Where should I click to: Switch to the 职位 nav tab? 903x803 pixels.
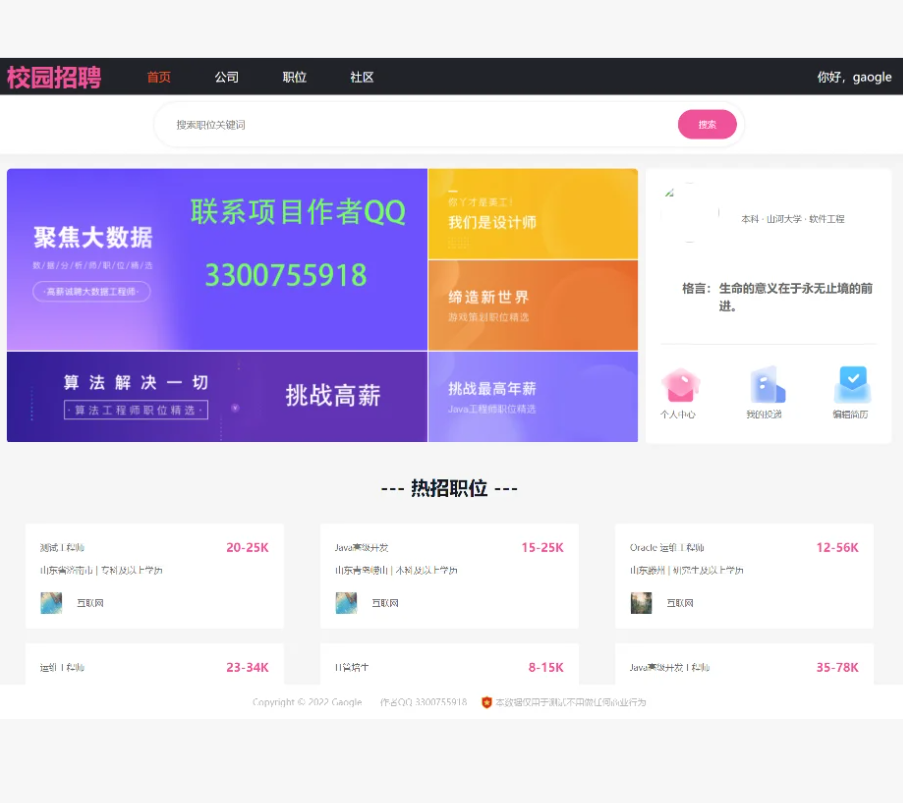[295, 77]
